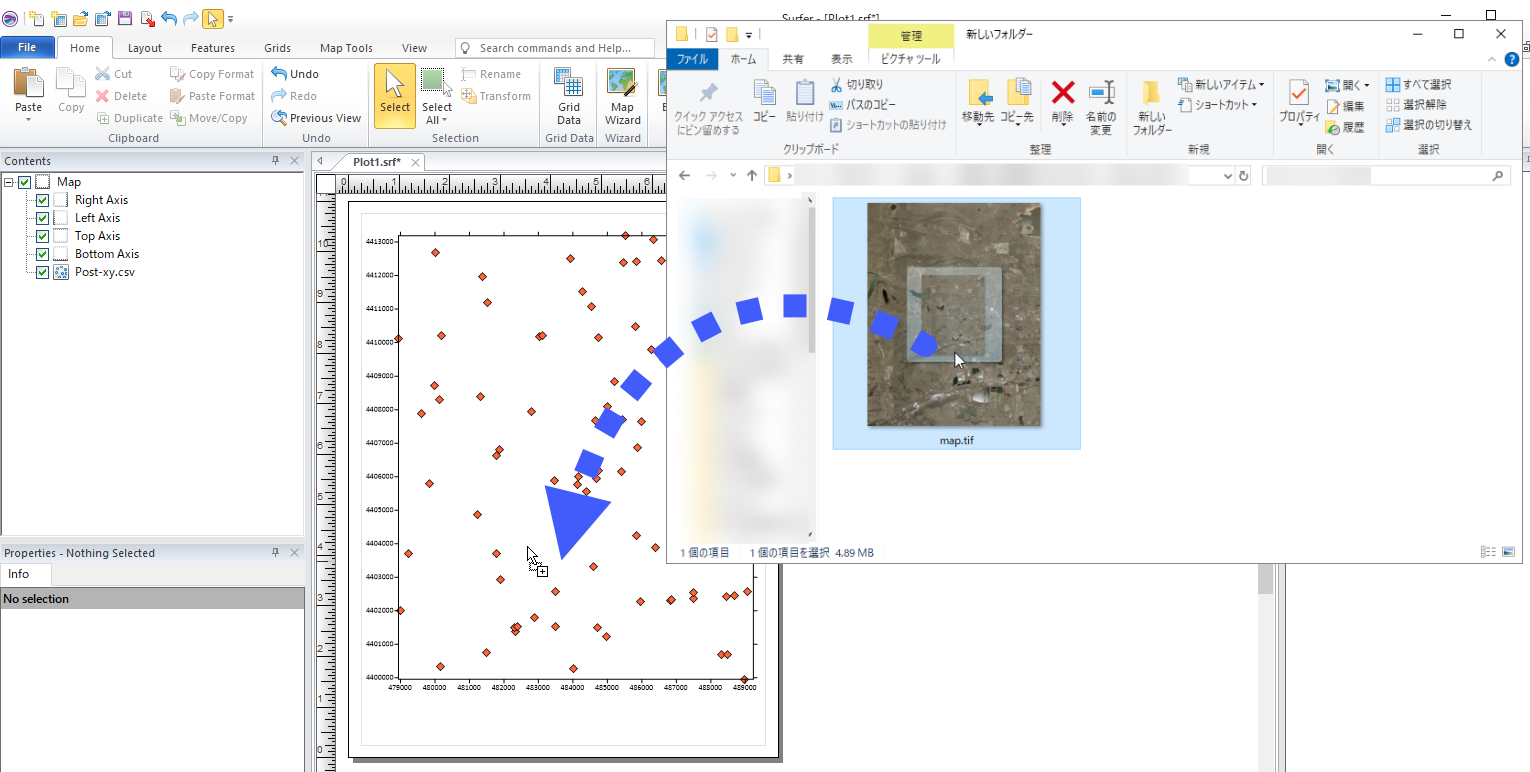
Task: Click the Post-xy.csv layer icon in Contents
Action: click(x=60, y=272)
